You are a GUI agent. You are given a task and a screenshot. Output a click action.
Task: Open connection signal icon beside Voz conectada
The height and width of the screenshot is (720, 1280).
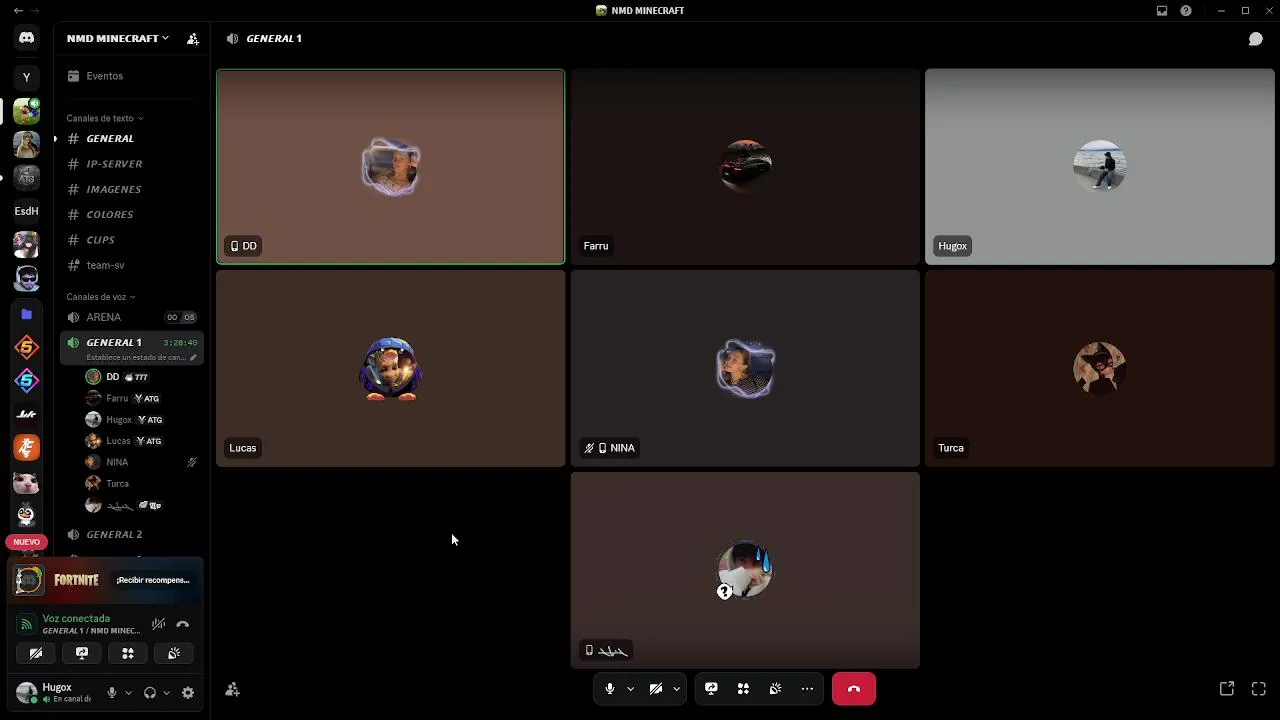pyautogui.click(x=27, y=624)
